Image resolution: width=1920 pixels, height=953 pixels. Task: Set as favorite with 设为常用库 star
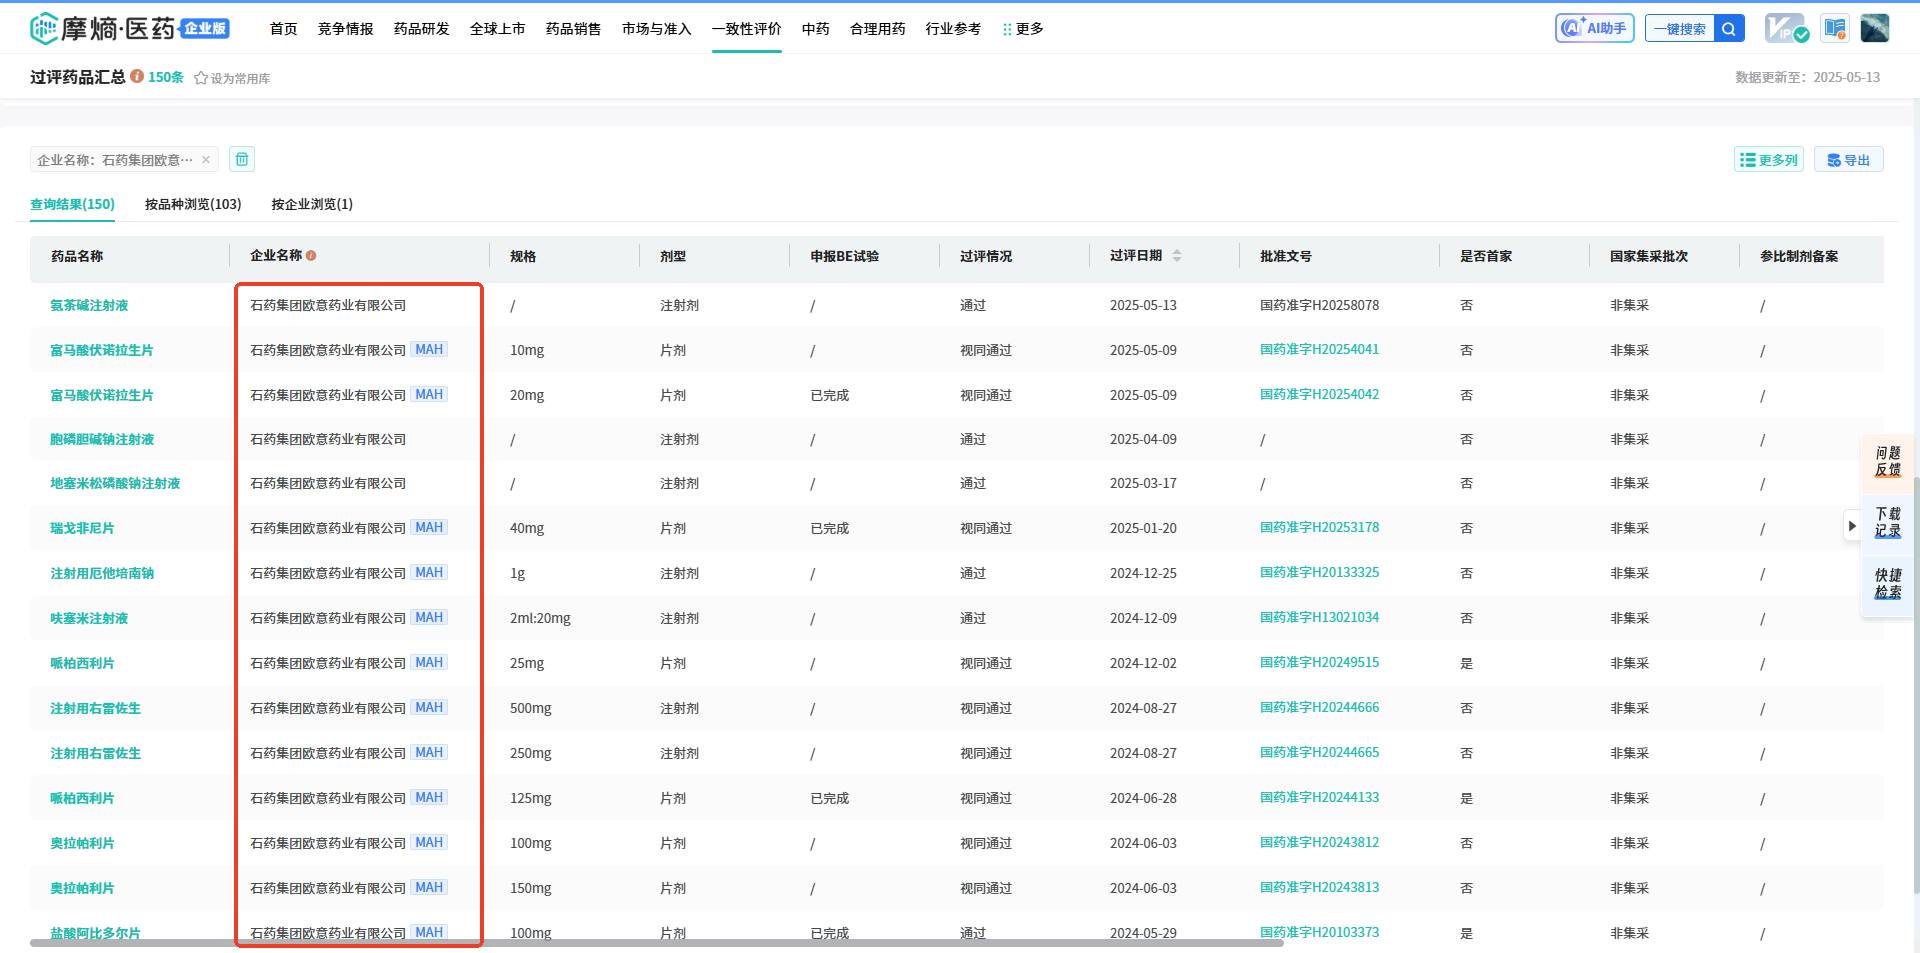click(x=232, y=78)
